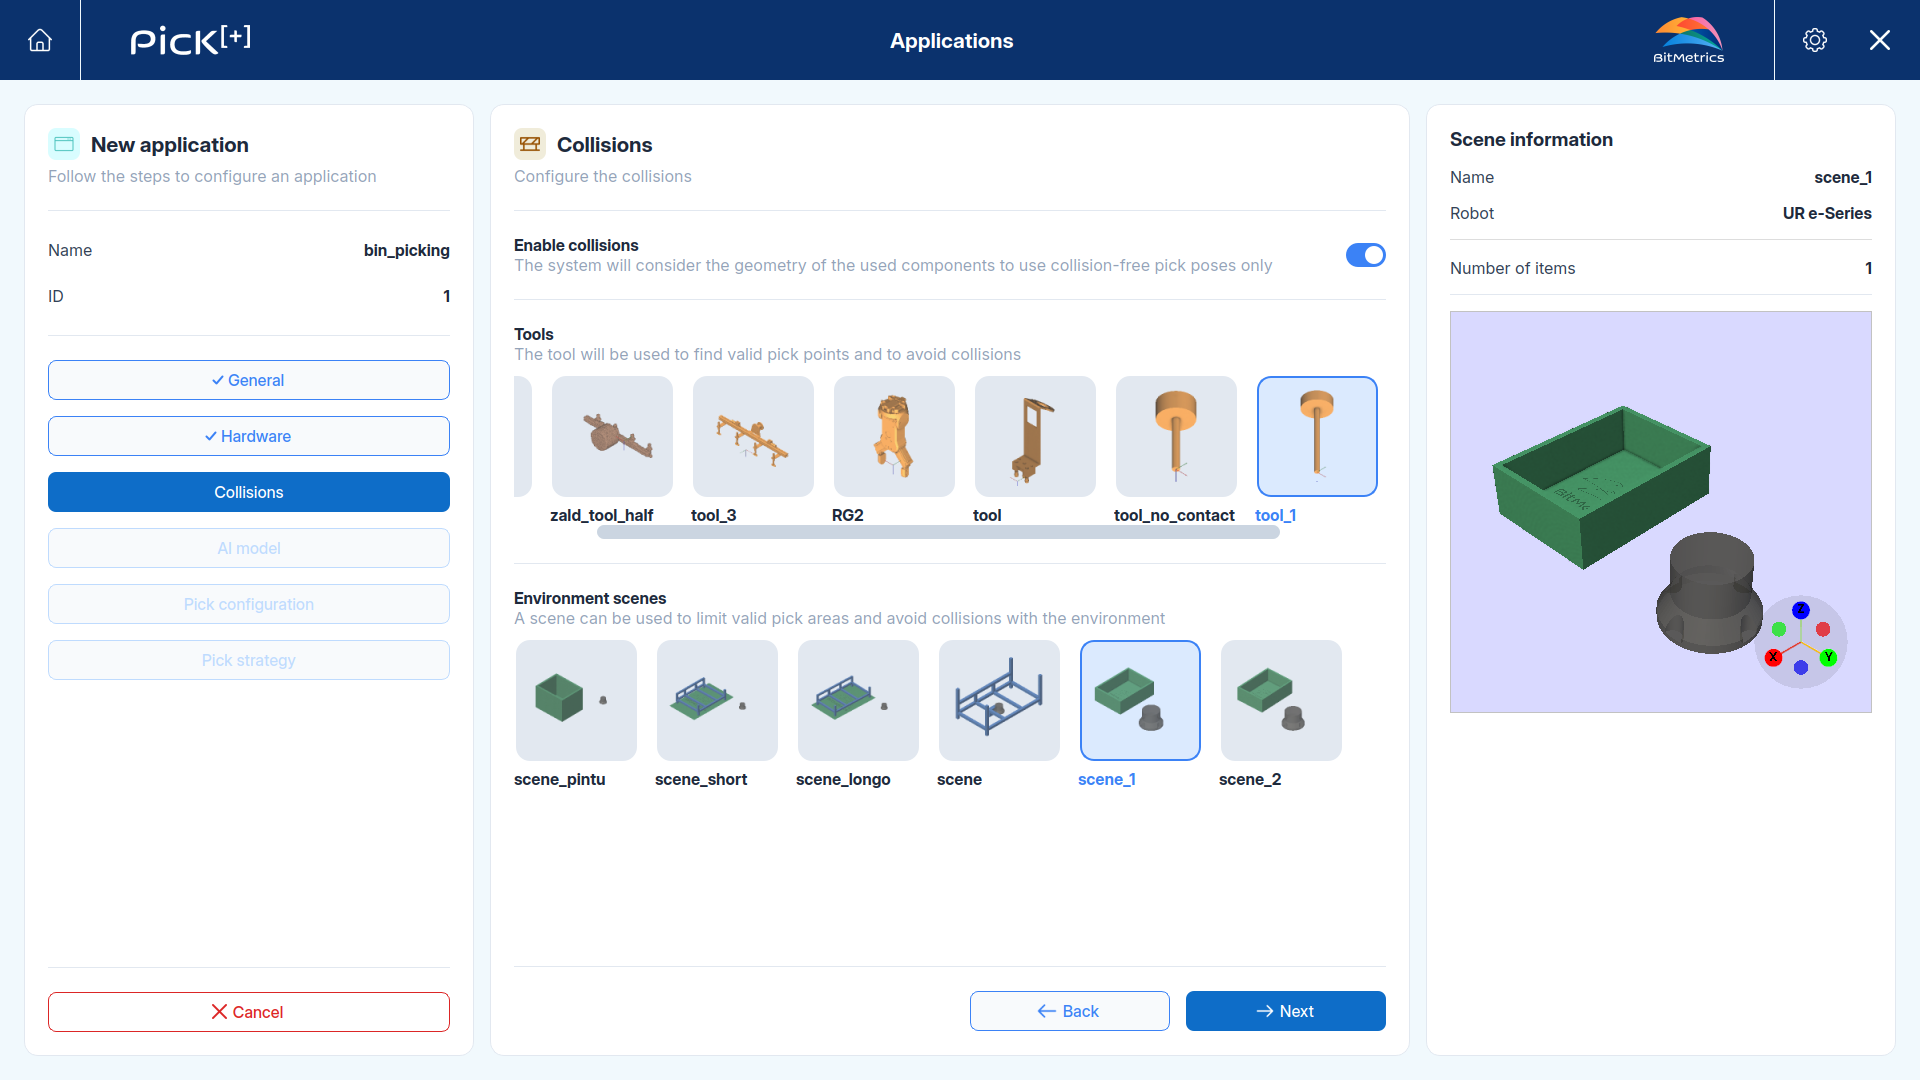Open the settings gear icon
This screenshot has height=1080, width=1920.
[x=1815, y=40]
